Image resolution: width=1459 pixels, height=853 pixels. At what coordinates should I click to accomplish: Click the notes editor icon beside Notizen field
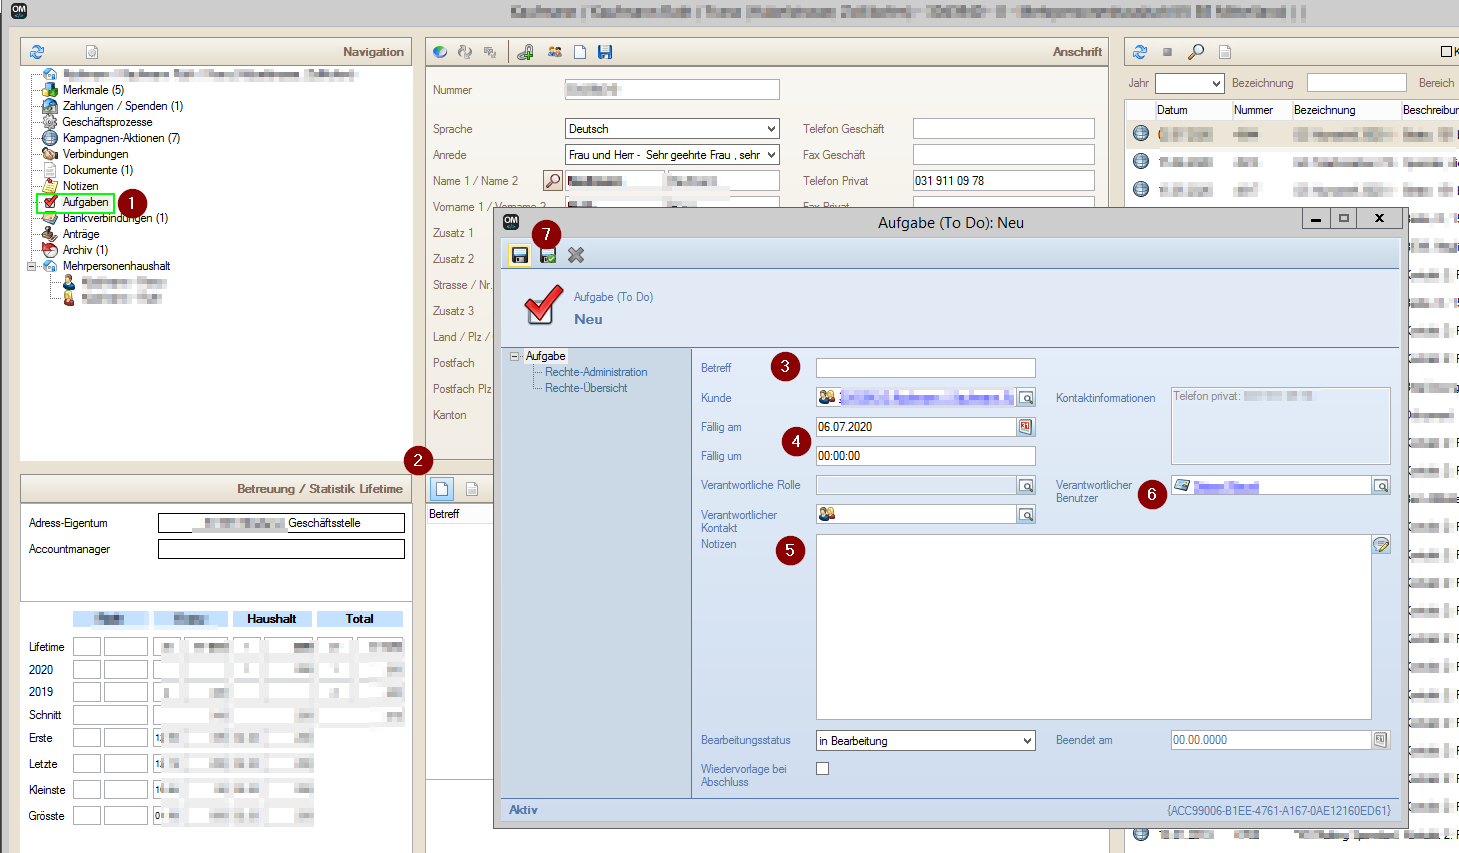[1381, 545]
